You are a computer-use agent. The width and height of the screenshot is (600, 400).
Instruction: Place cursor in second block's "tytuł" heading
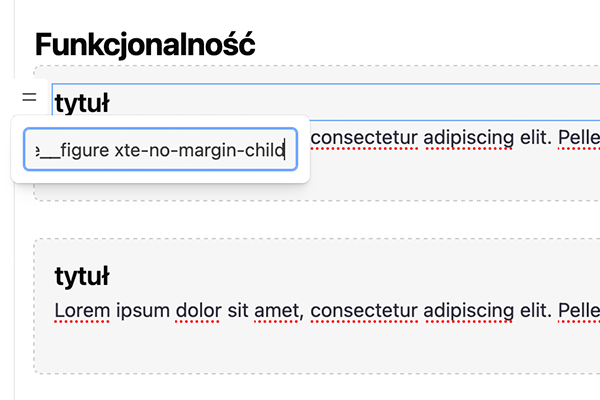82,276
